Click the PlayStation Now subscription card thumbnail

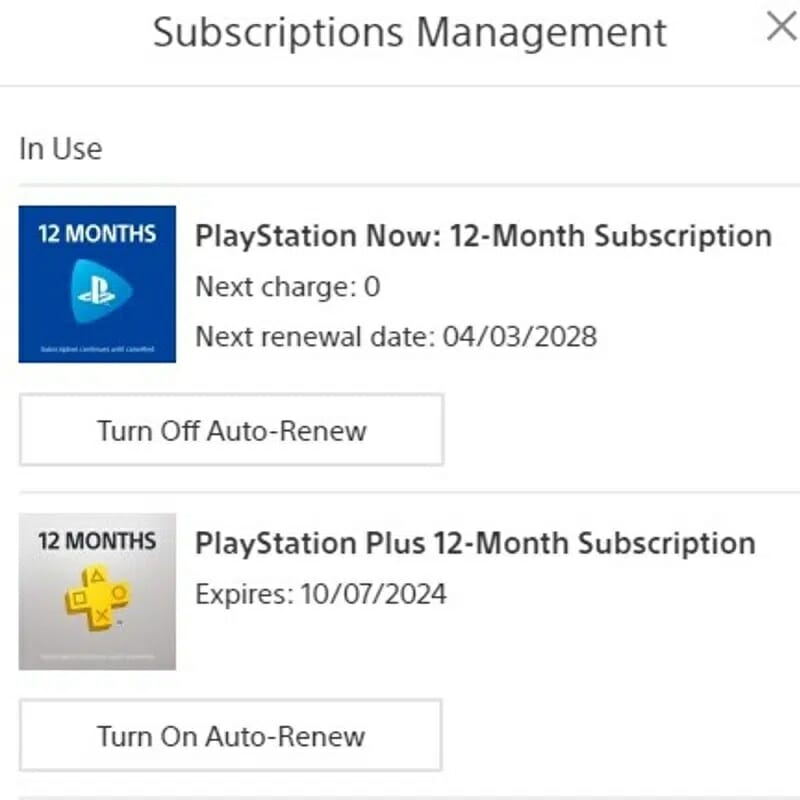click(x=97, y=284)
